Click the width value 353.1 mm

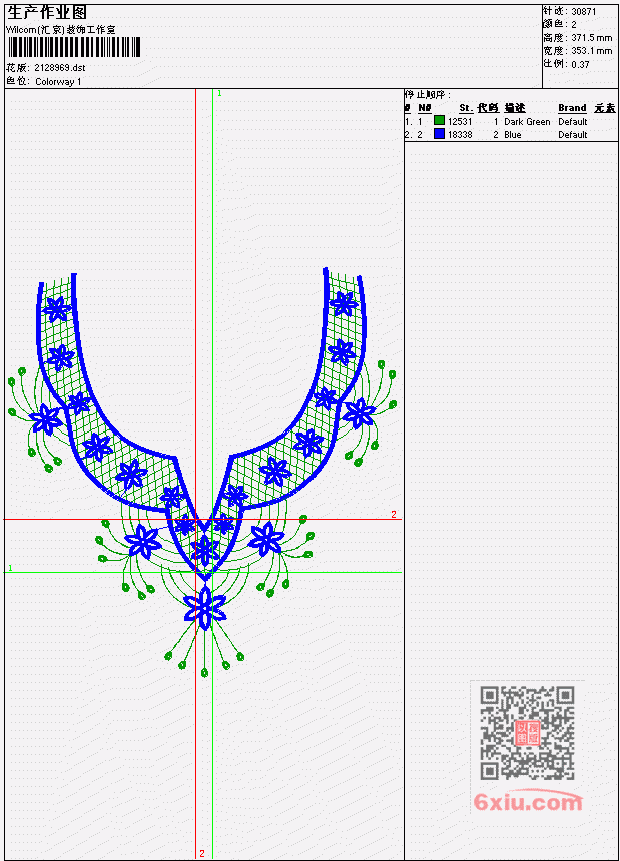tap(591, 51)
